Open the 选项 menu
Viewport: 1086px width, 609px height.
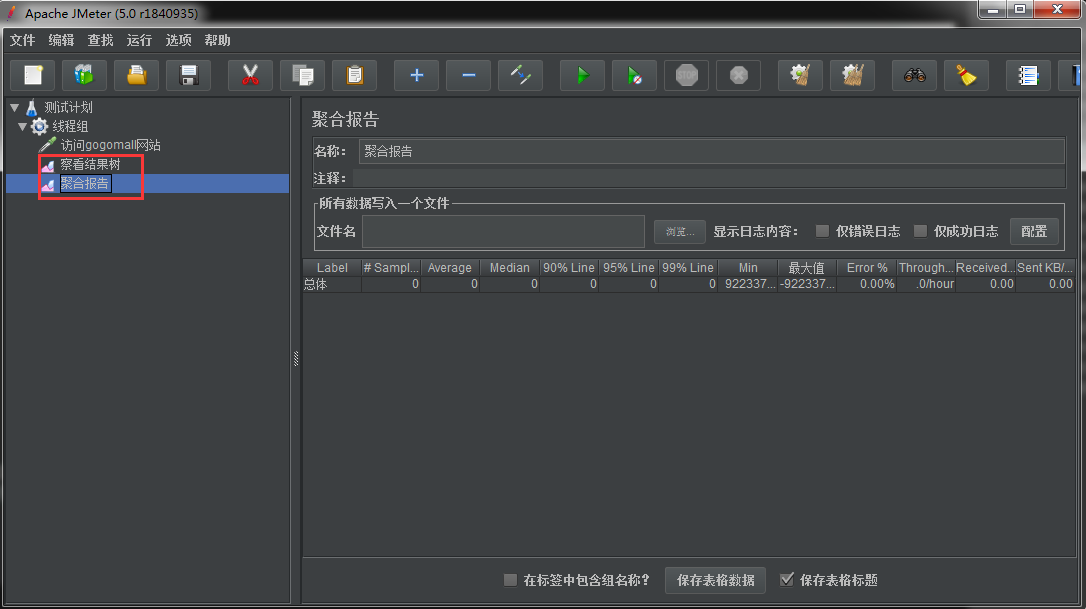(179, 40)
